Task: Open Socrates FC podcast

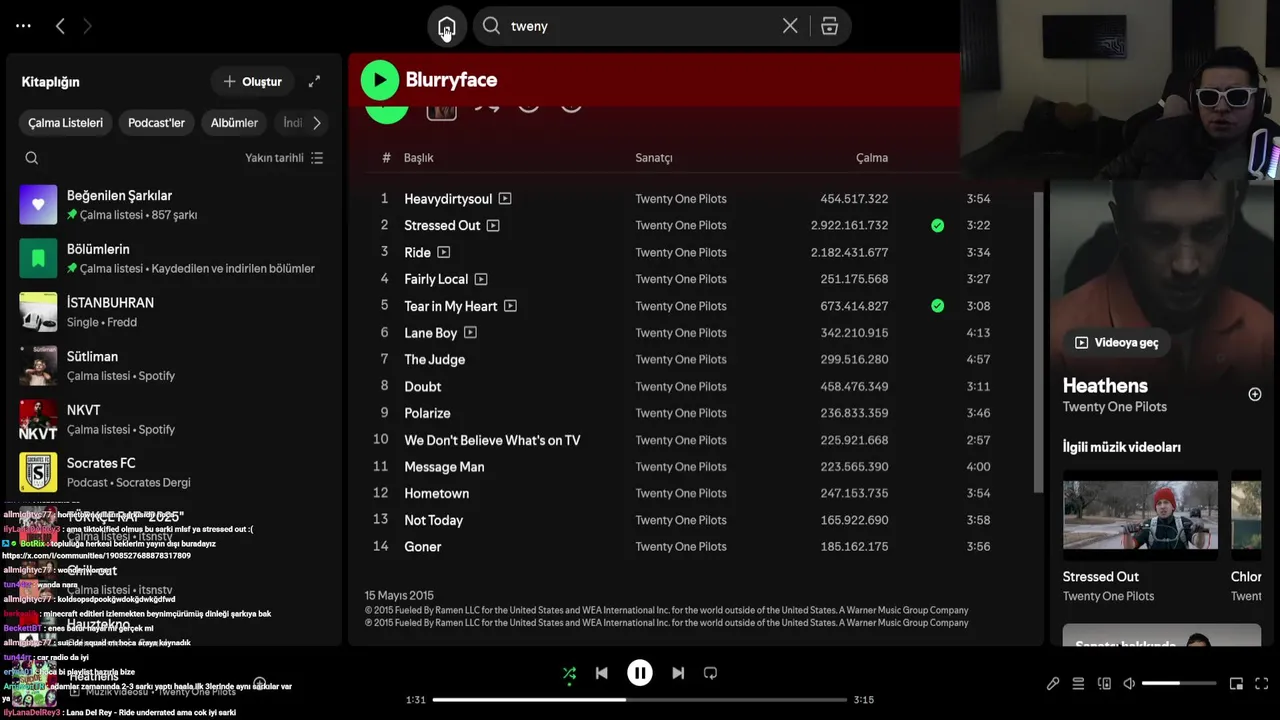Action: pyautogui.click(x=173, y=472)
